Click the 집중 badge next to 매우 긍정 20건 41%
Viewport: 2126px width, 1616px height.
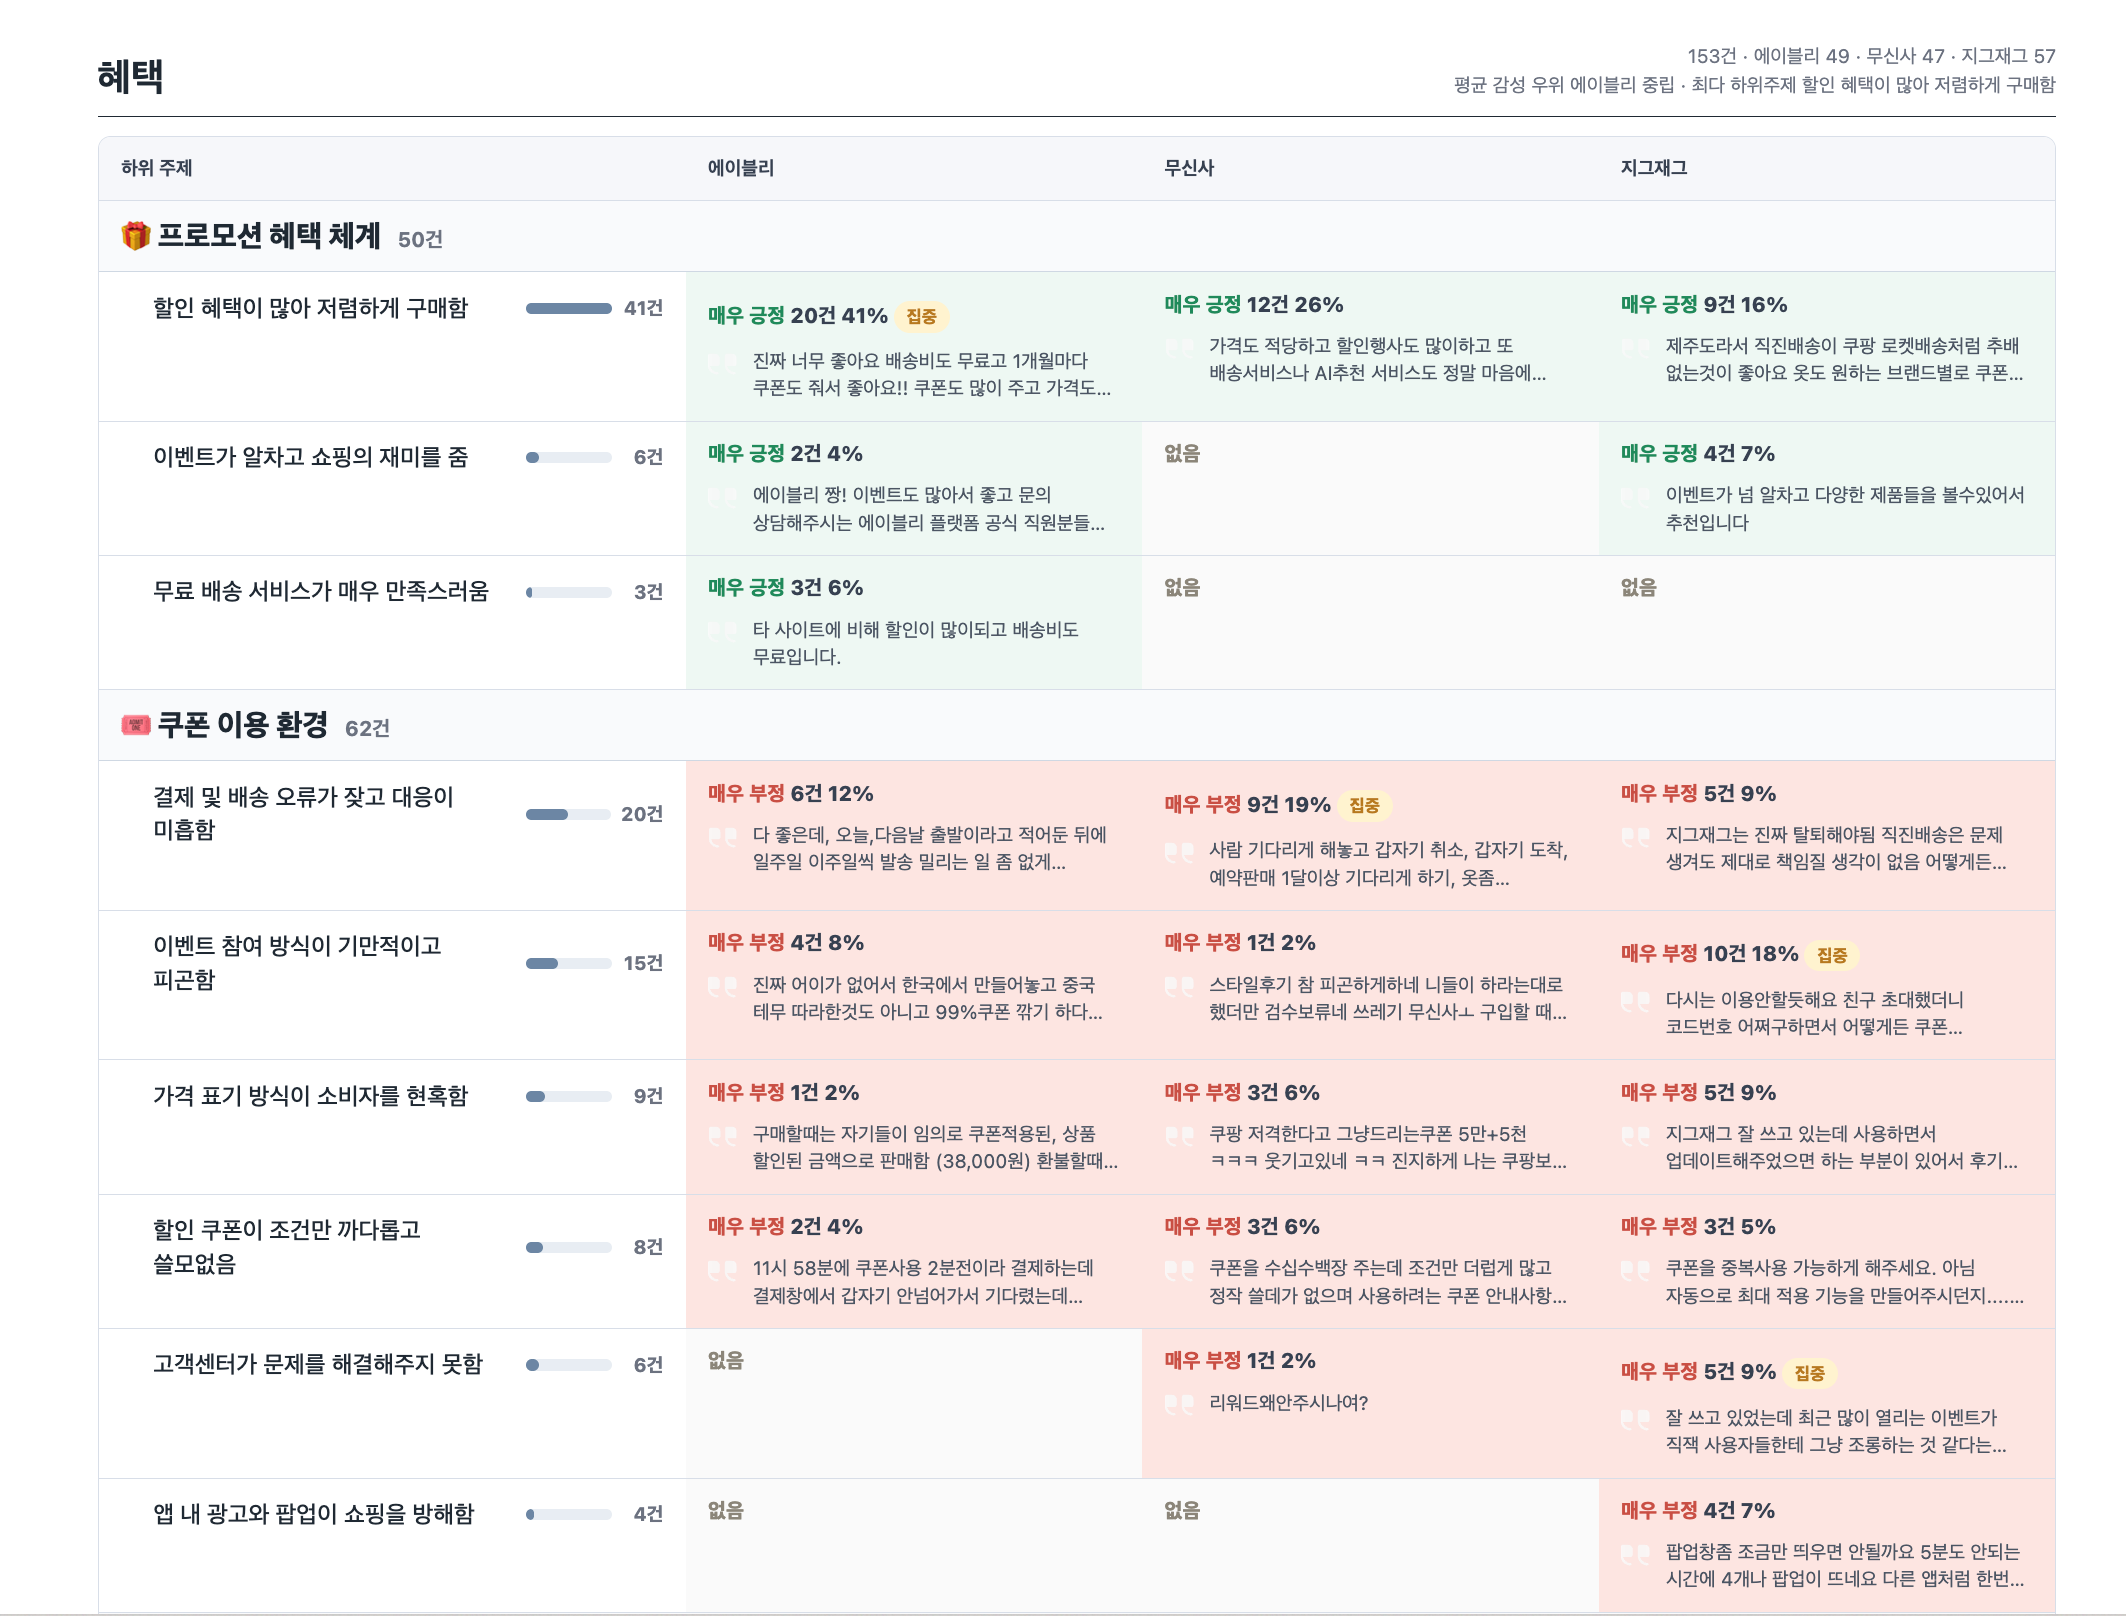(x=921, y=316)
